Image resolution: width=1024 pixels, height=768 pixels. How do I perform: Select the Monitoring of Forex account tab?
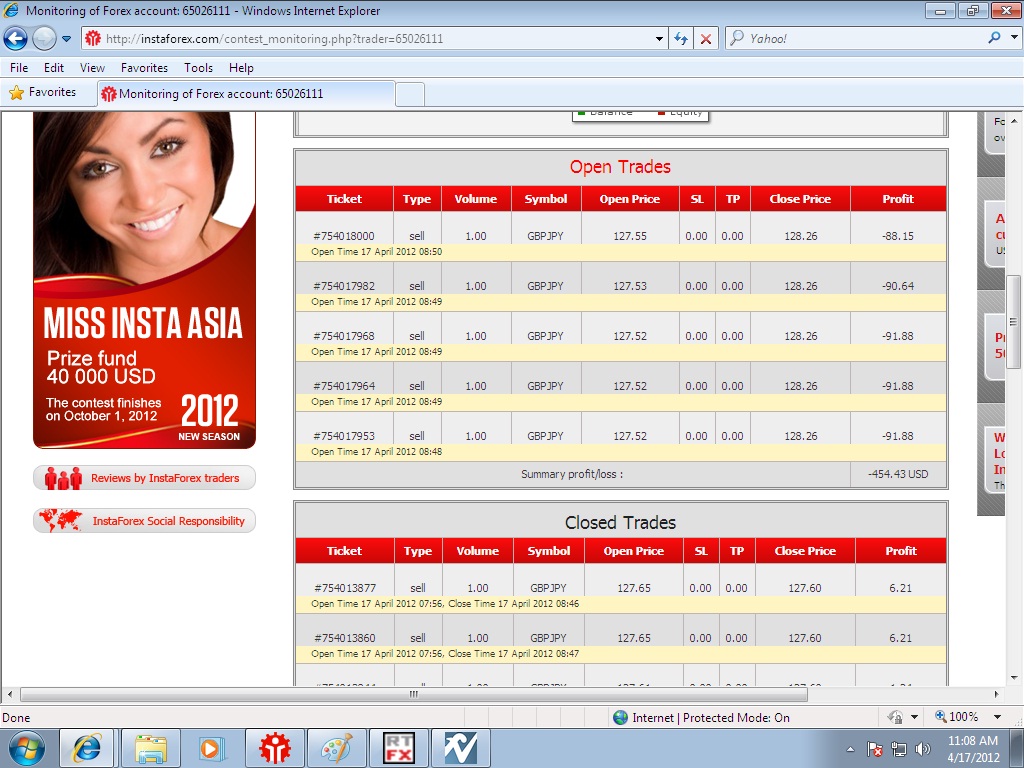coord(246,94)
